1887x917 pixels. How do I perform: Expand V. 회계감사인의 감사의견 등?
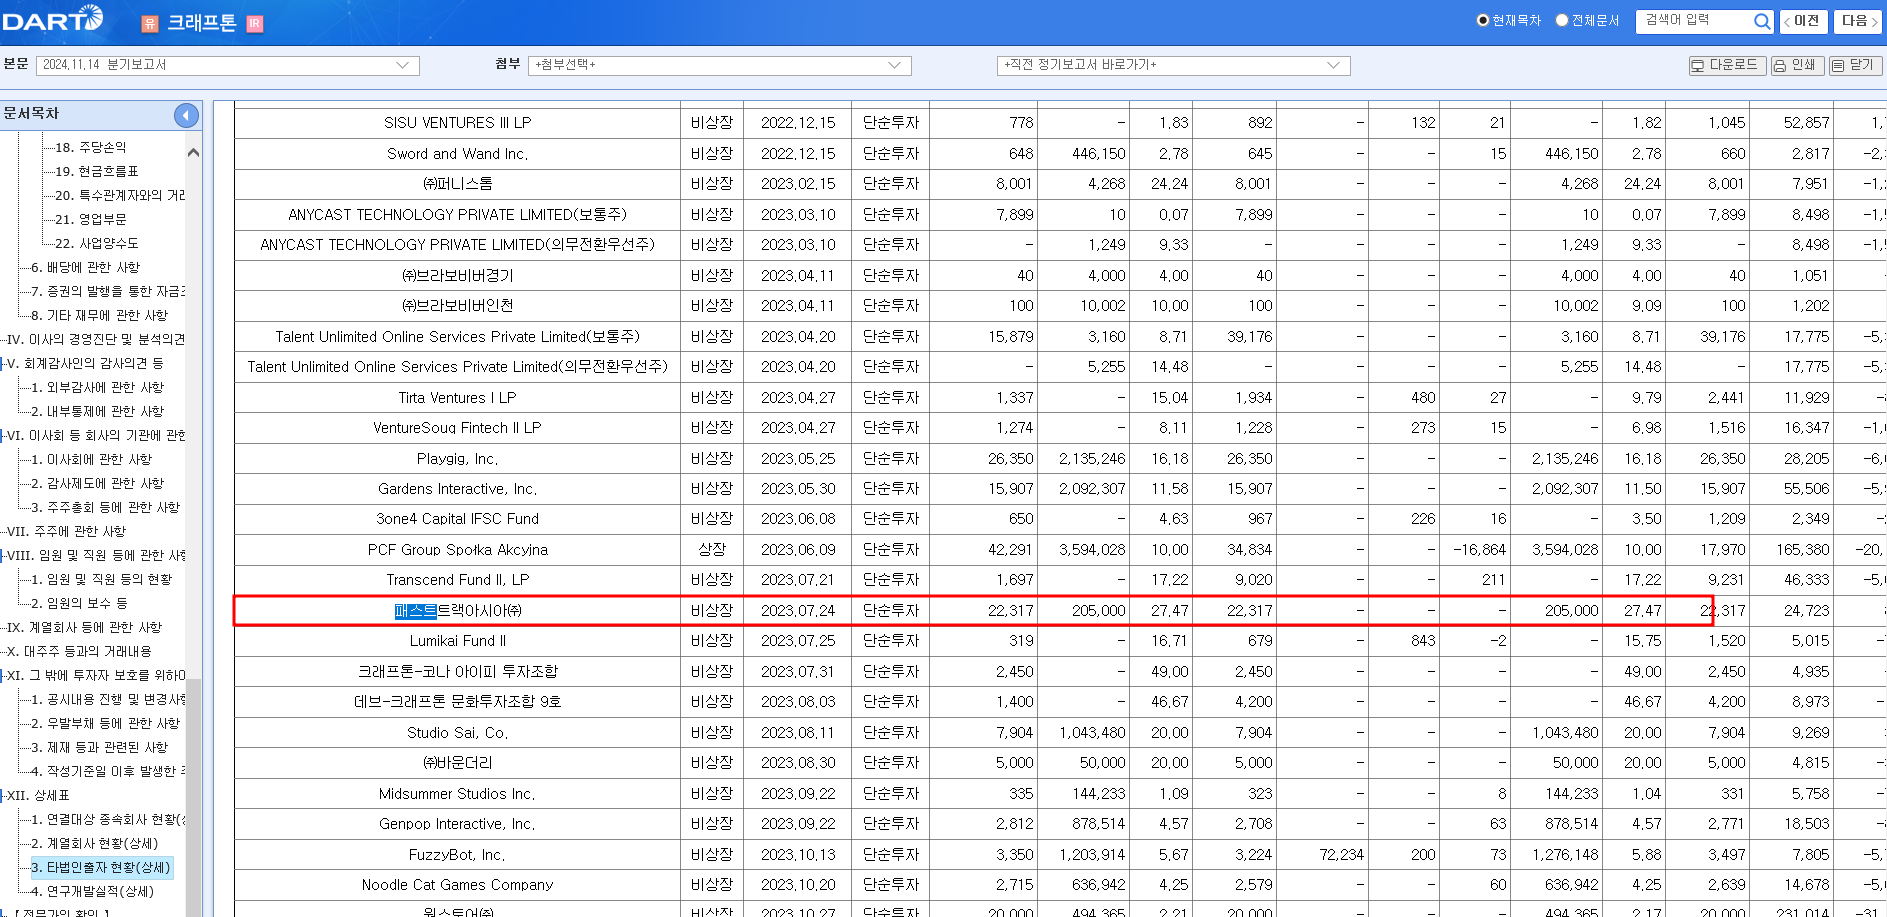(x=85, y=363)
